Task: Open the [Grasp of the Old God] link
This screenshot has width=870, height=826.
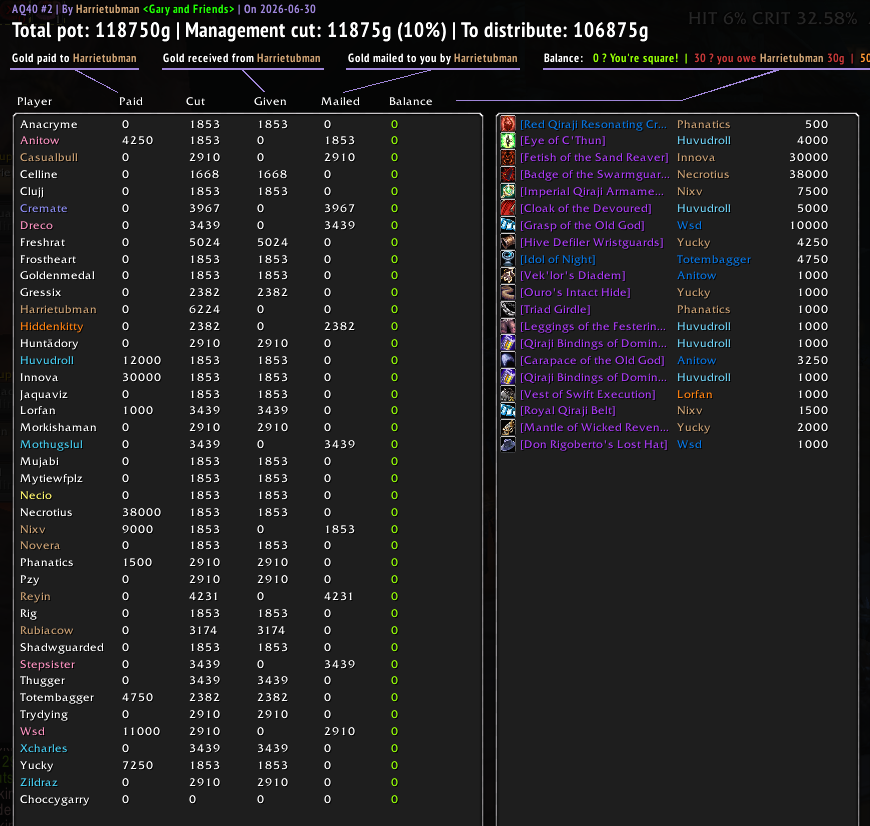Action: [x=582, y=225]
